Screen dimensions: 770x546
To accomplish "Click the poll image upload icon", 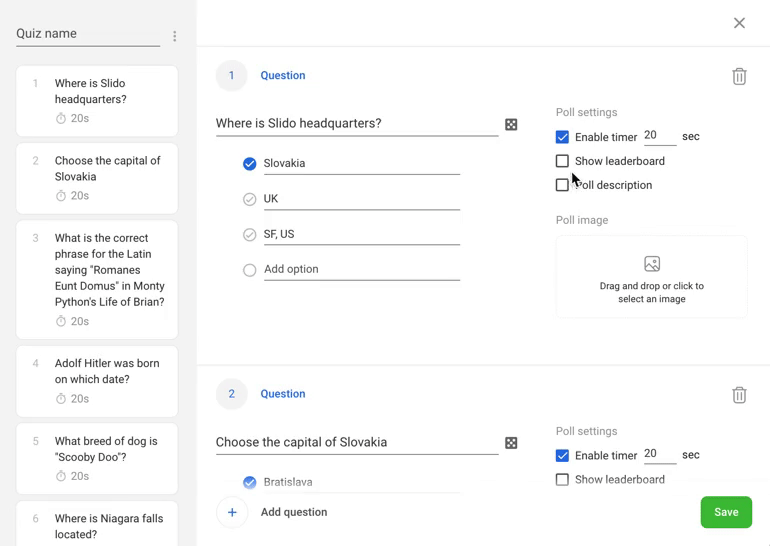I will point(652,264).
